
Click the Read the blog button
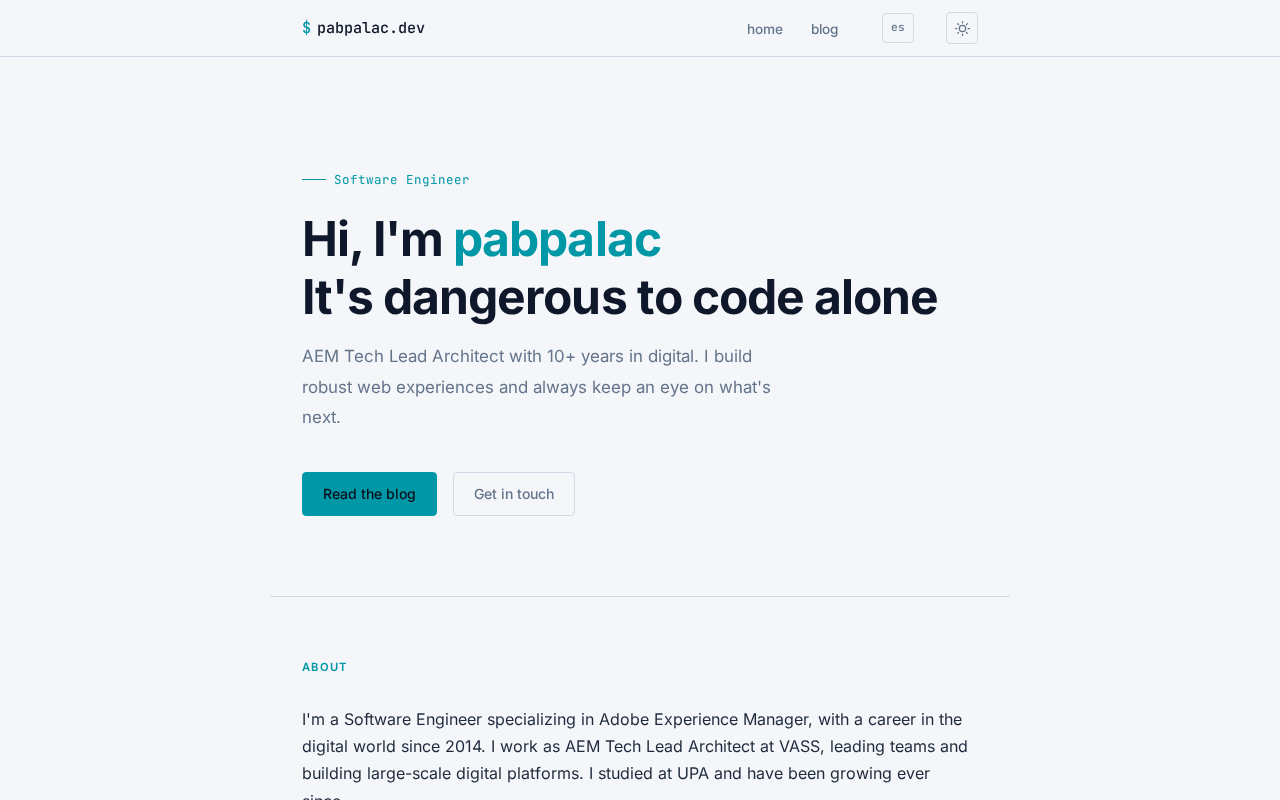[369, 494]
